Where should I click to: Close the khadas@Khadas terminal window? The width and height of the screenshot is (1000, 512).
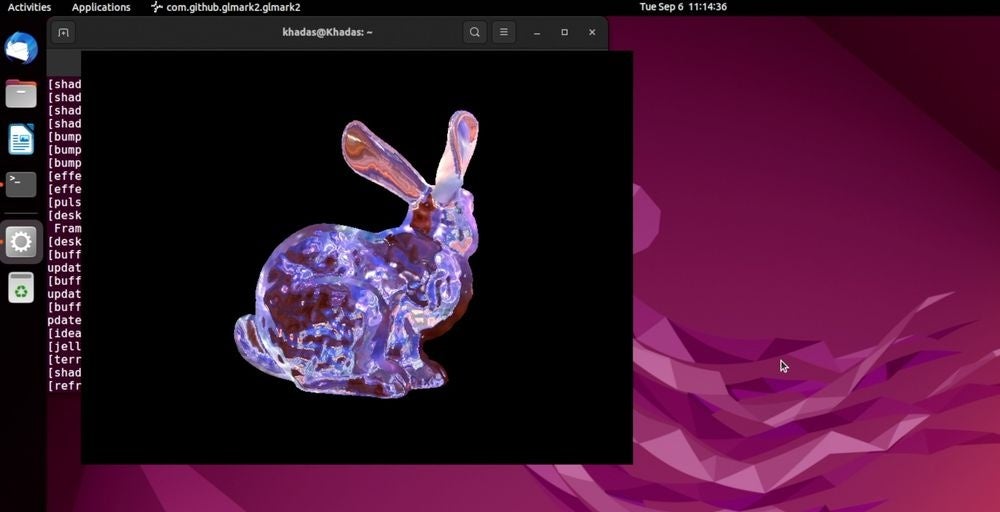(592, 32)
